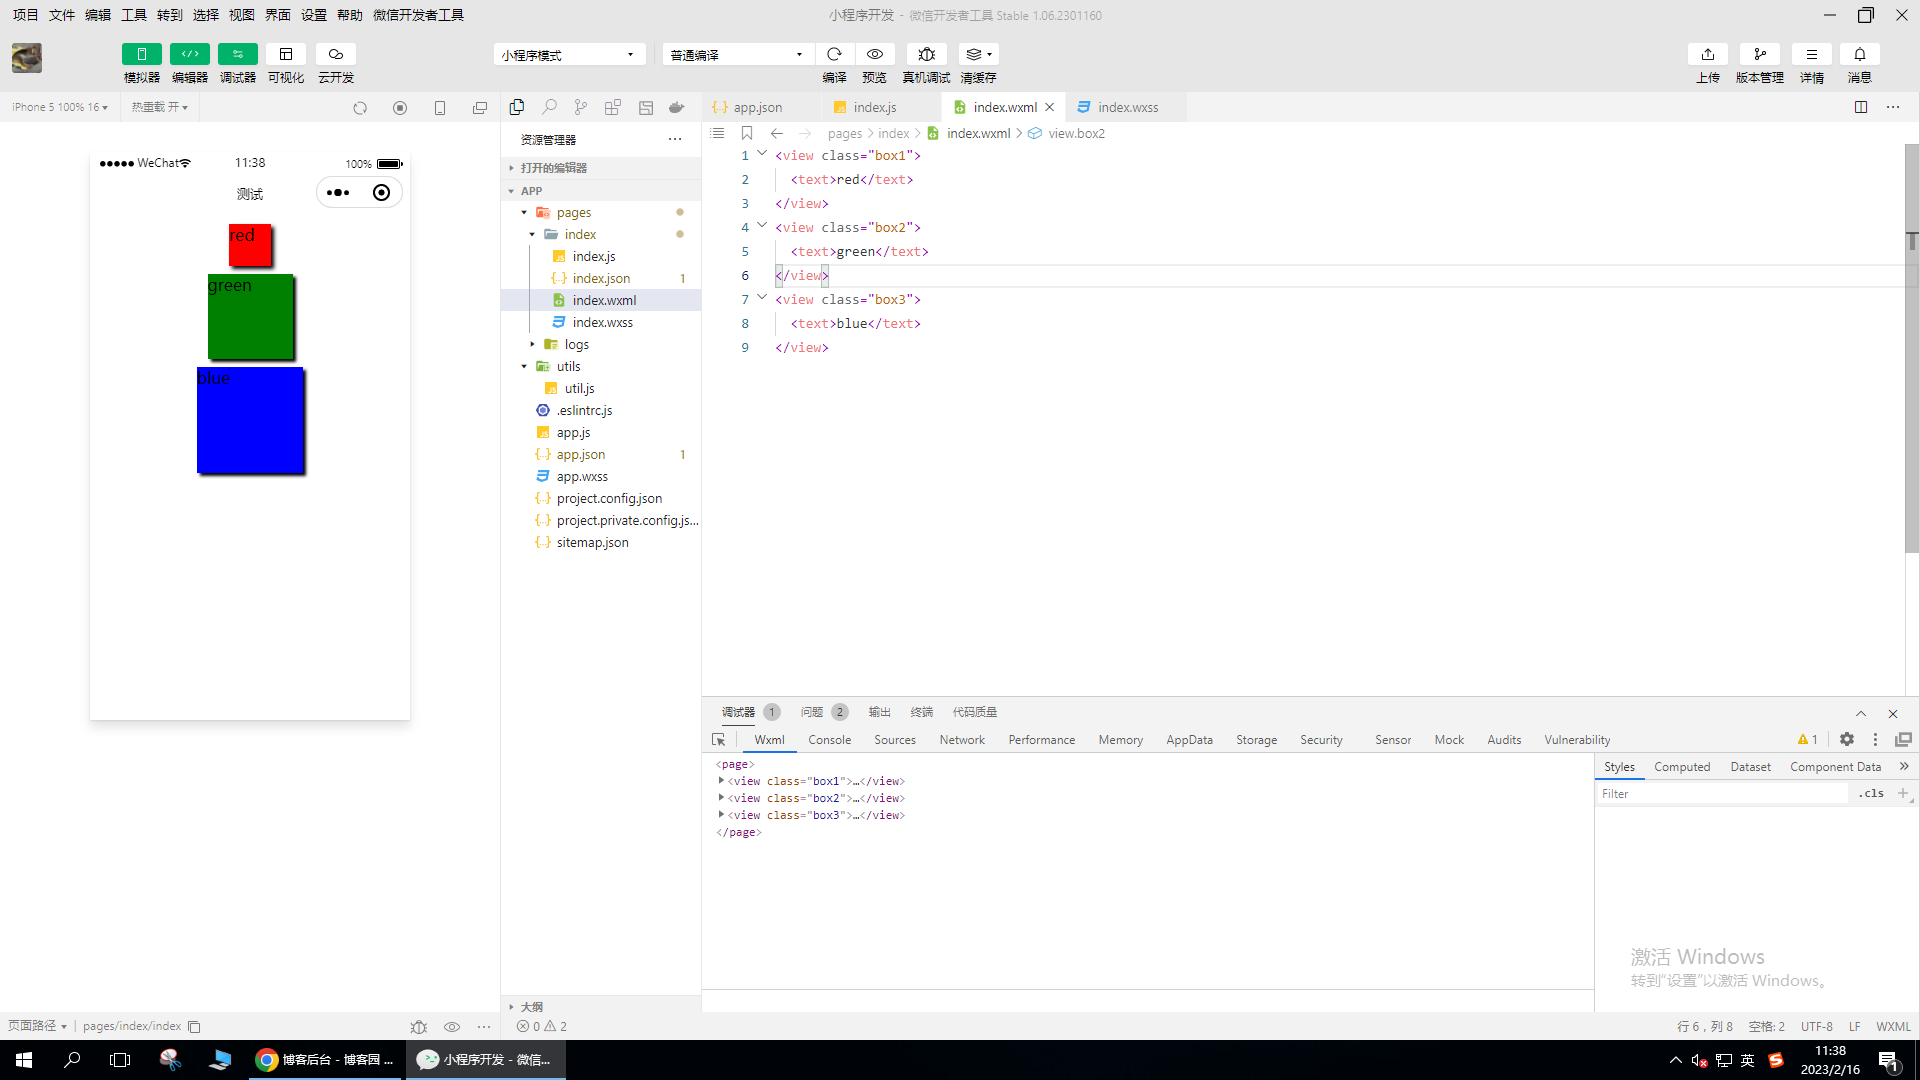Toggle the Simulator panel button

(x=141, y=54)
